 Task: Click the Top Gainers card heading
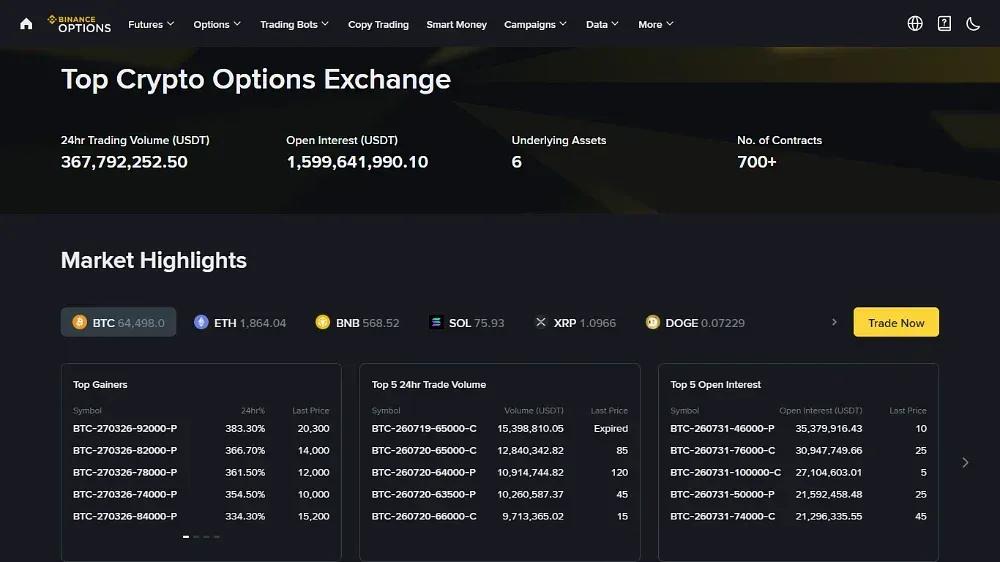[x=100, y=385]
